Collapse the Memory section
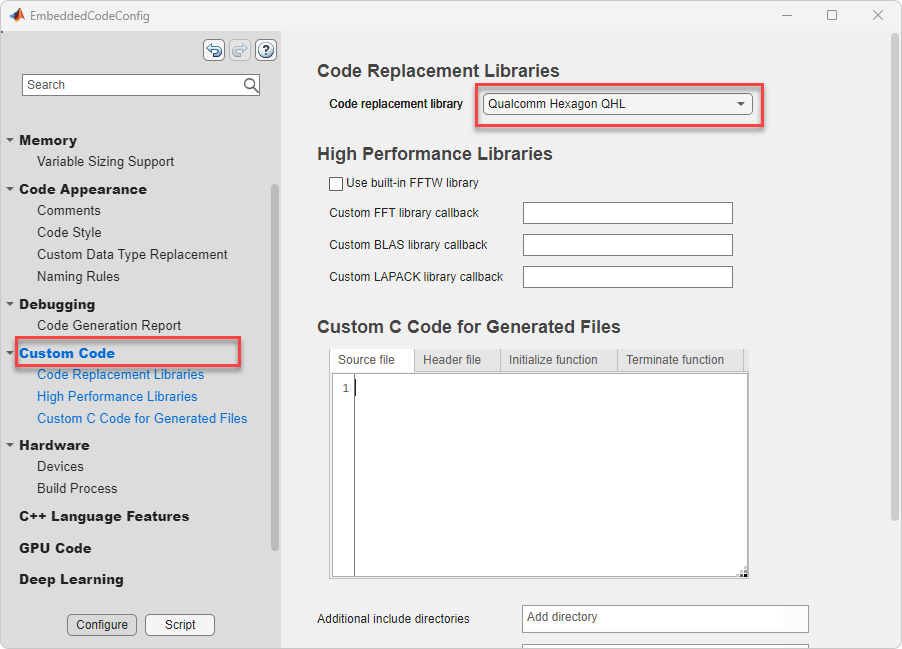The width and height of the screenshot is (902, 649). pyautogui.click(x=10, y=141)
